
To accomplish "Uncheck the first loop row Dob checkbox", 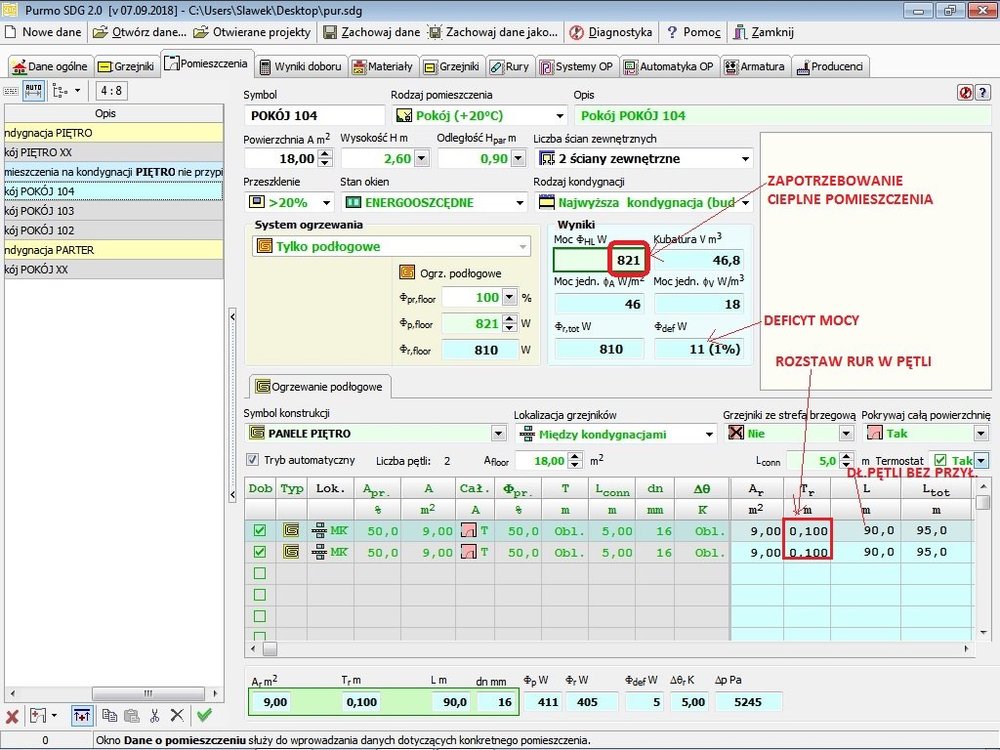I will click(x=260, y=531).
